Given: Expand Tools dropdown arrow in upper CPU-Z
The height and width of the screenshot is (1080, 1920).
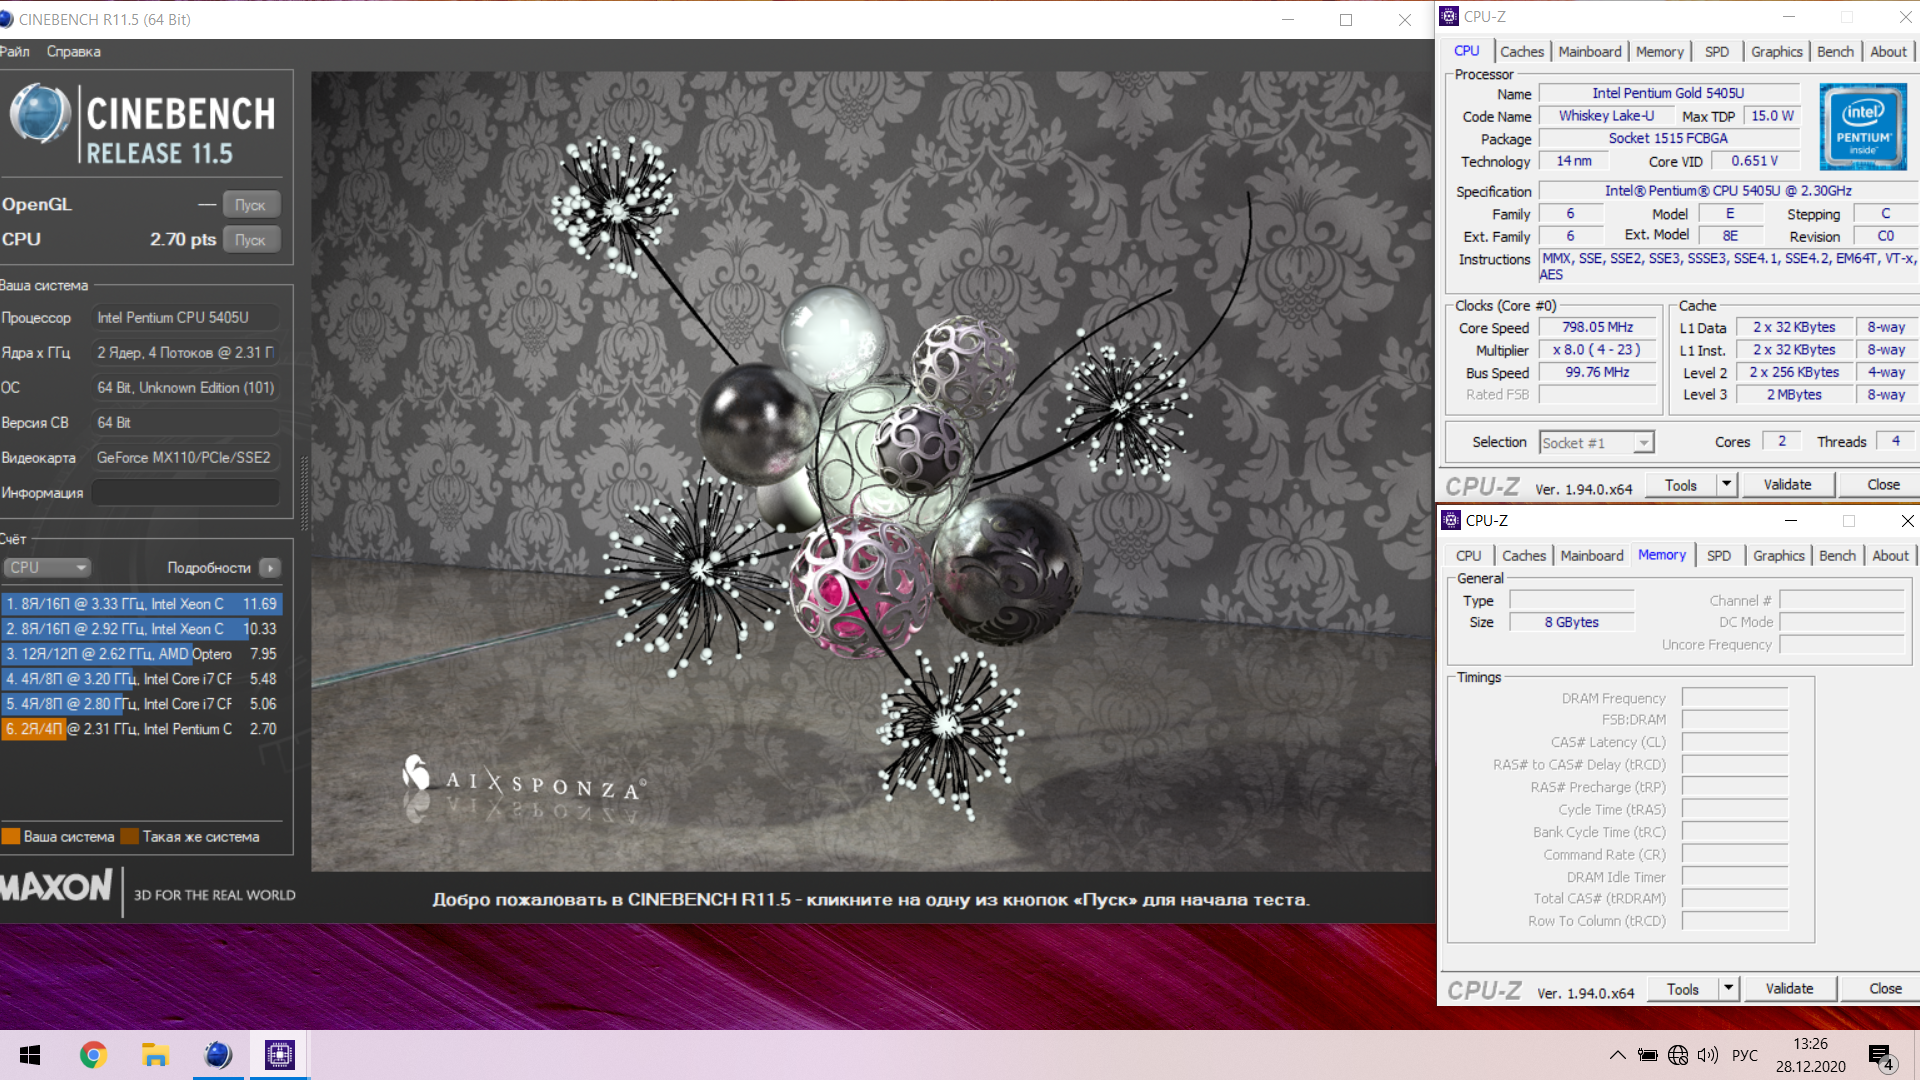Looking at the screenshot, I should coord(1726,485).
